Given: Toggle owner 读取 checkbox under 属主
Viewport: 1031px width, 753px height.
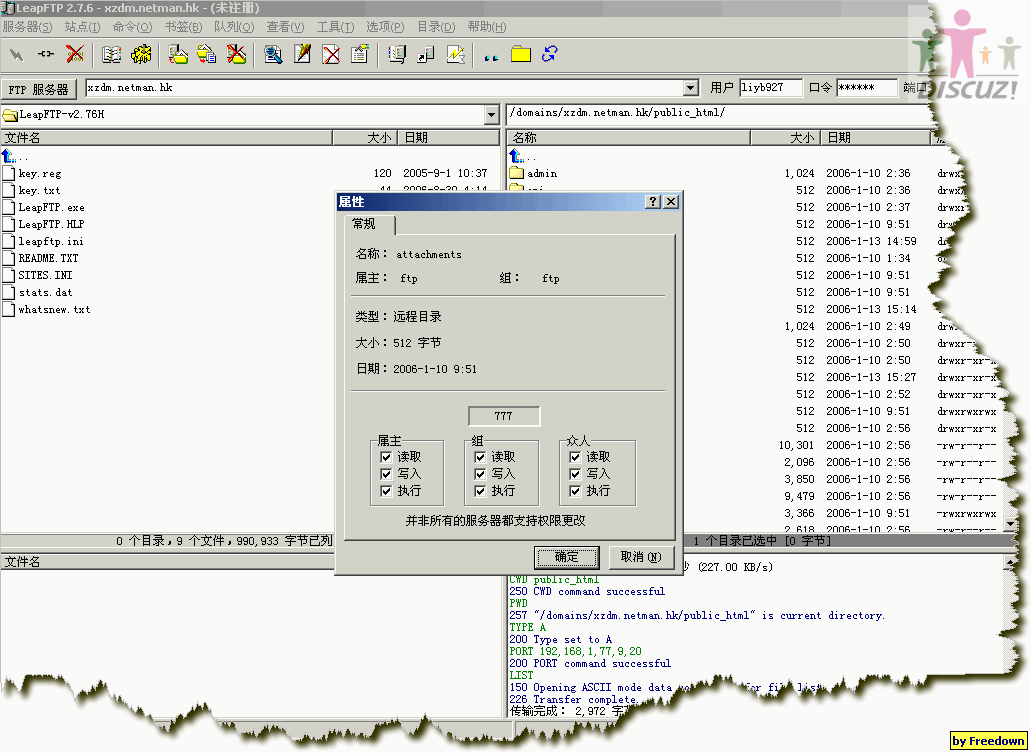Looking at the screenshot, I should click(x=386, y=457).
